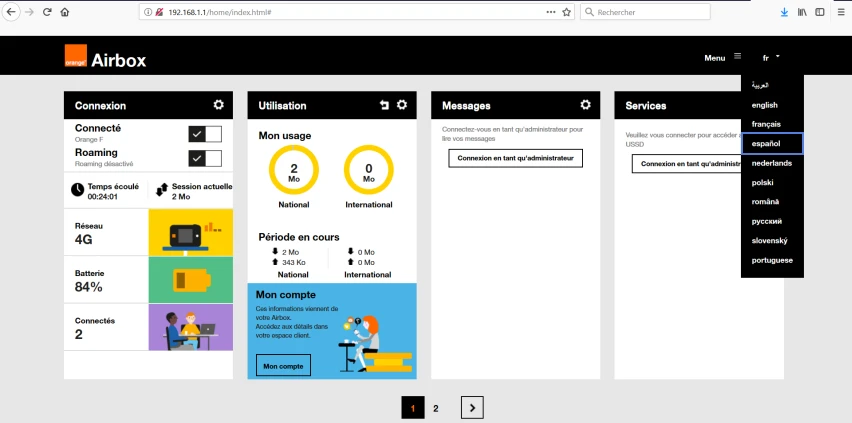
Task: Open the Batterie 84% tile image
Action: click(191, 279)
